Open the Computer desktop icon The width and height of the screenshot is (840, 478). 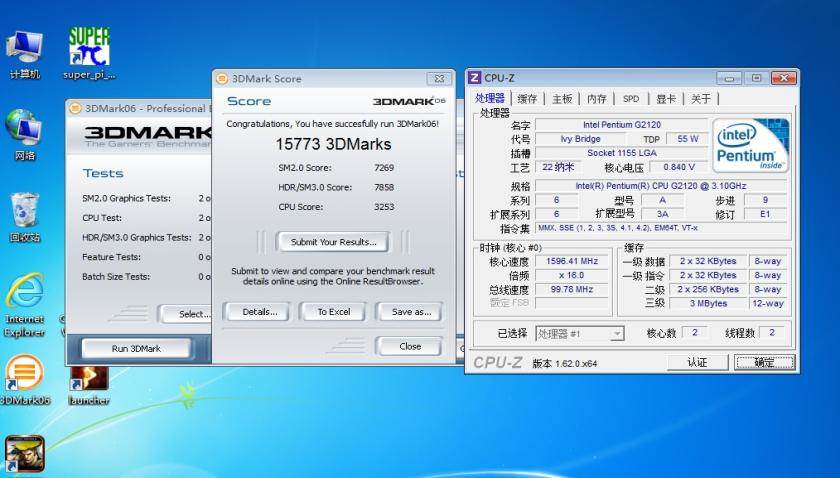(x=24, y=54)
